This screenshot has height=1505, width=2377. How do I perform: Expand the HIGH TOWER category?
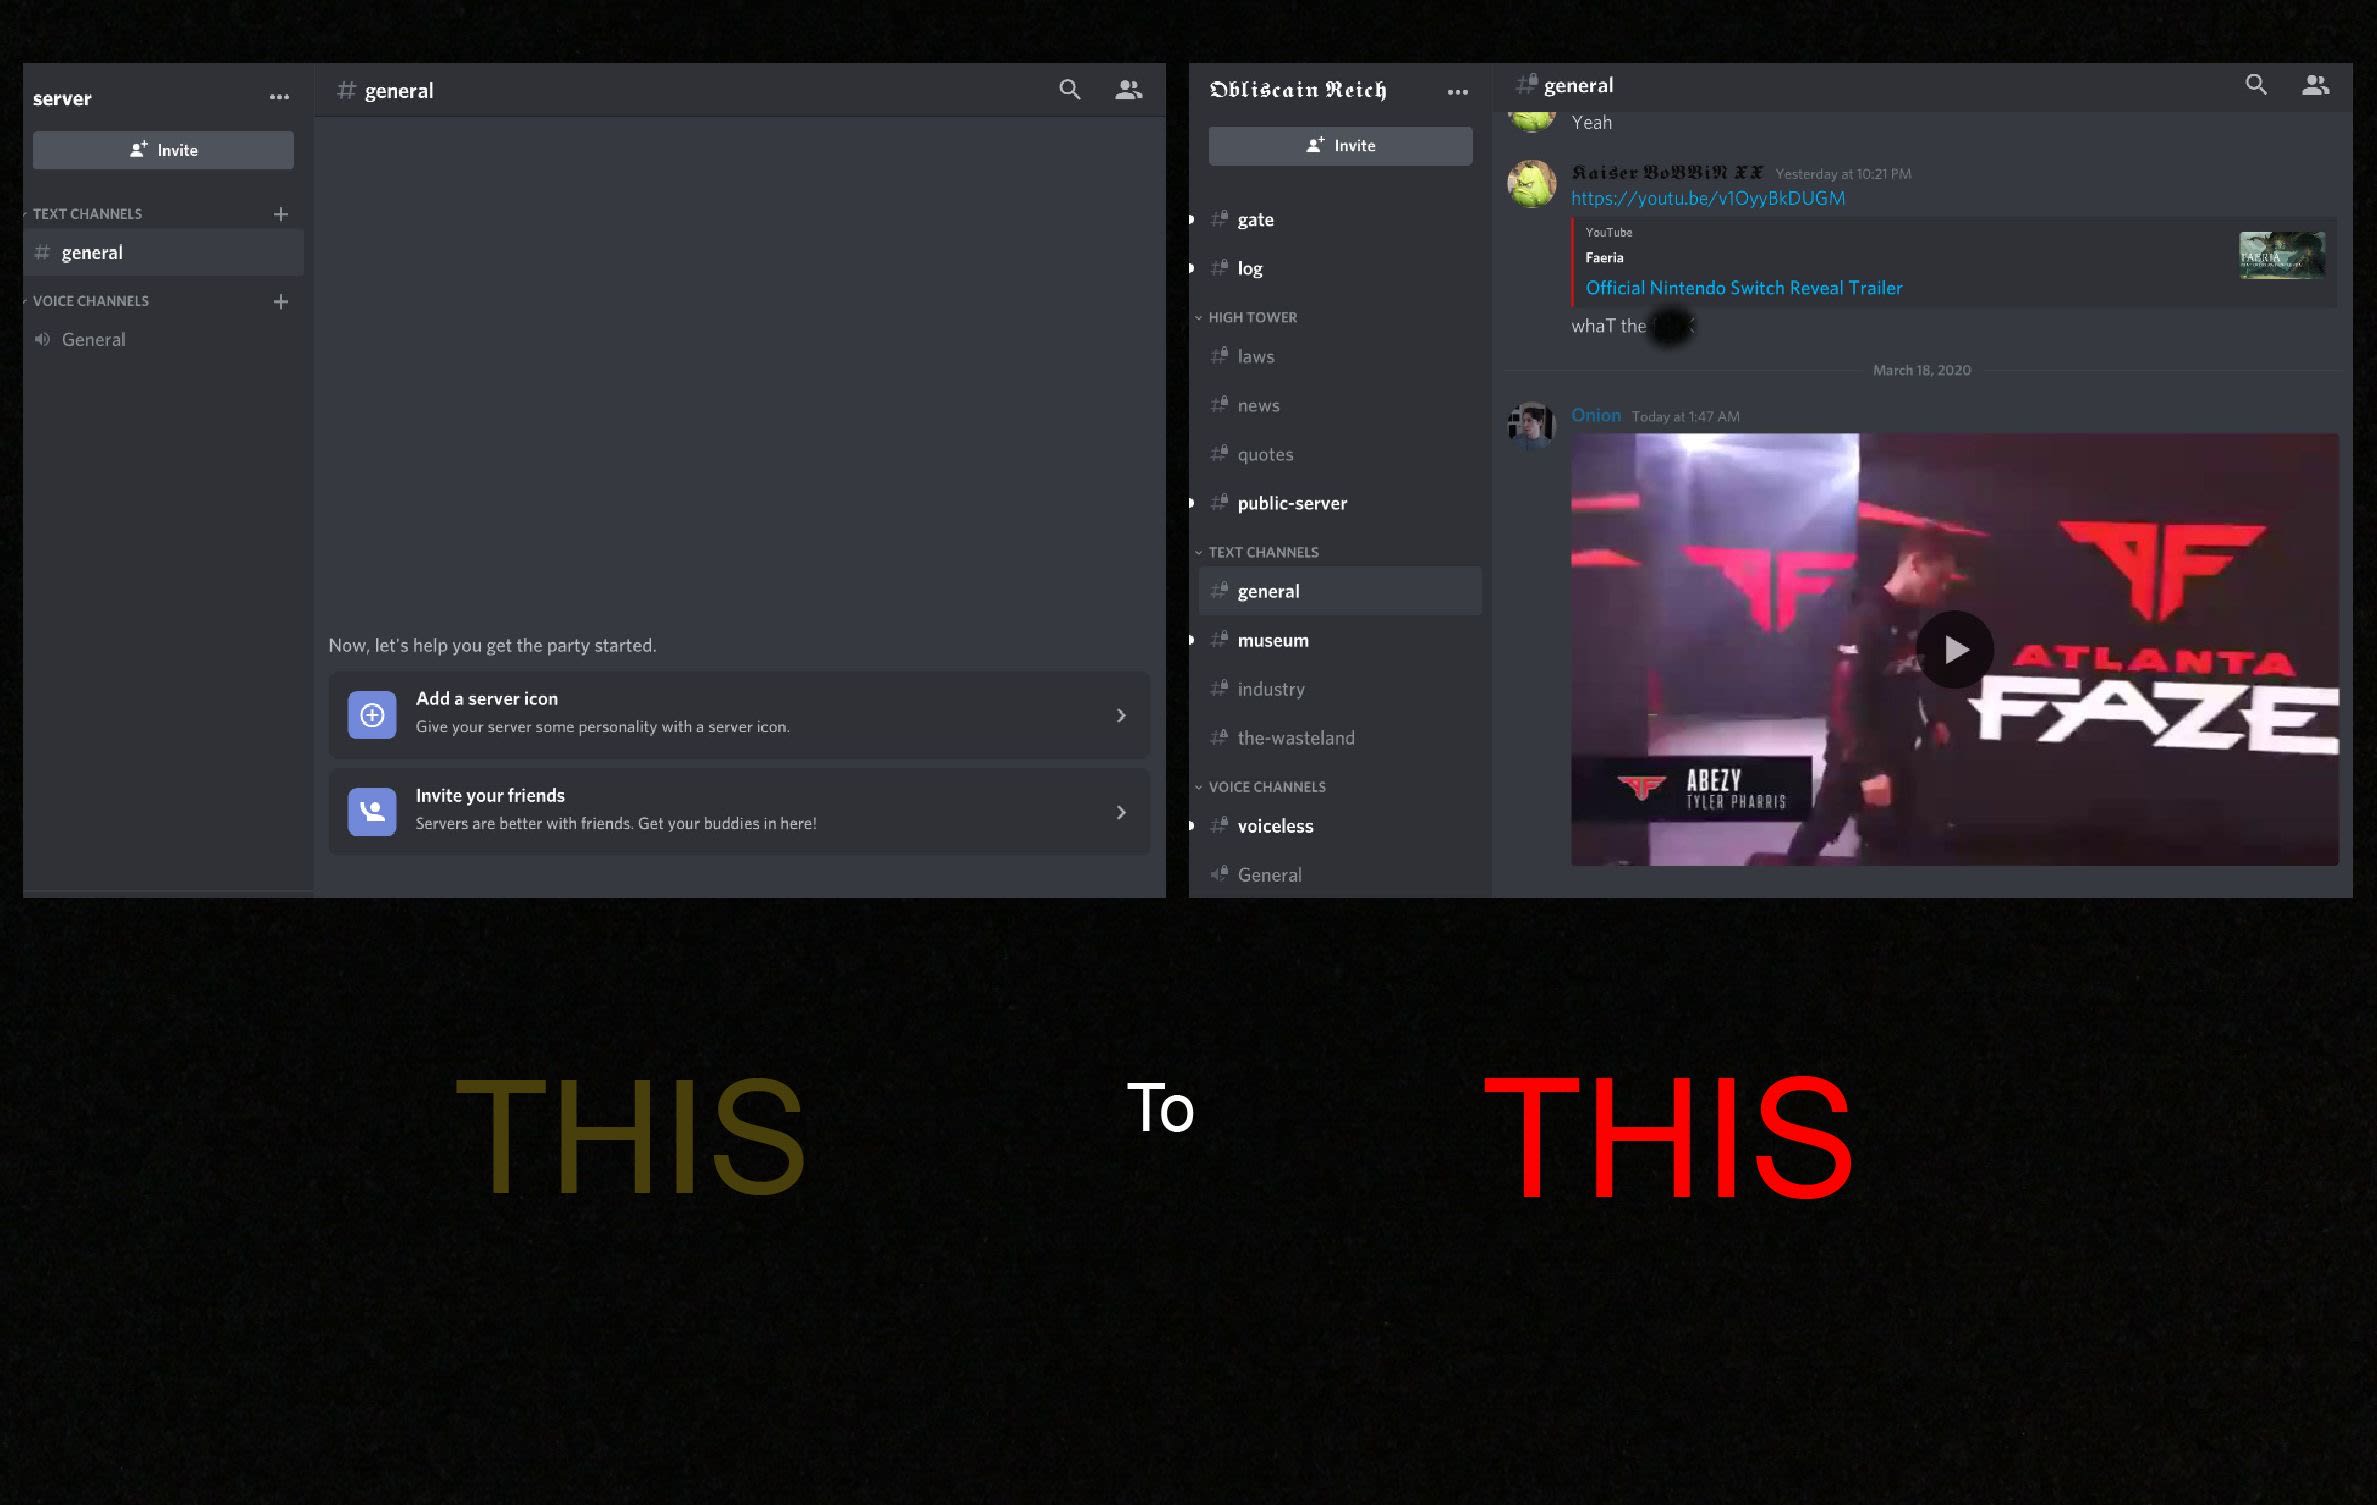pyautogui.click(x=1199, y=315)
